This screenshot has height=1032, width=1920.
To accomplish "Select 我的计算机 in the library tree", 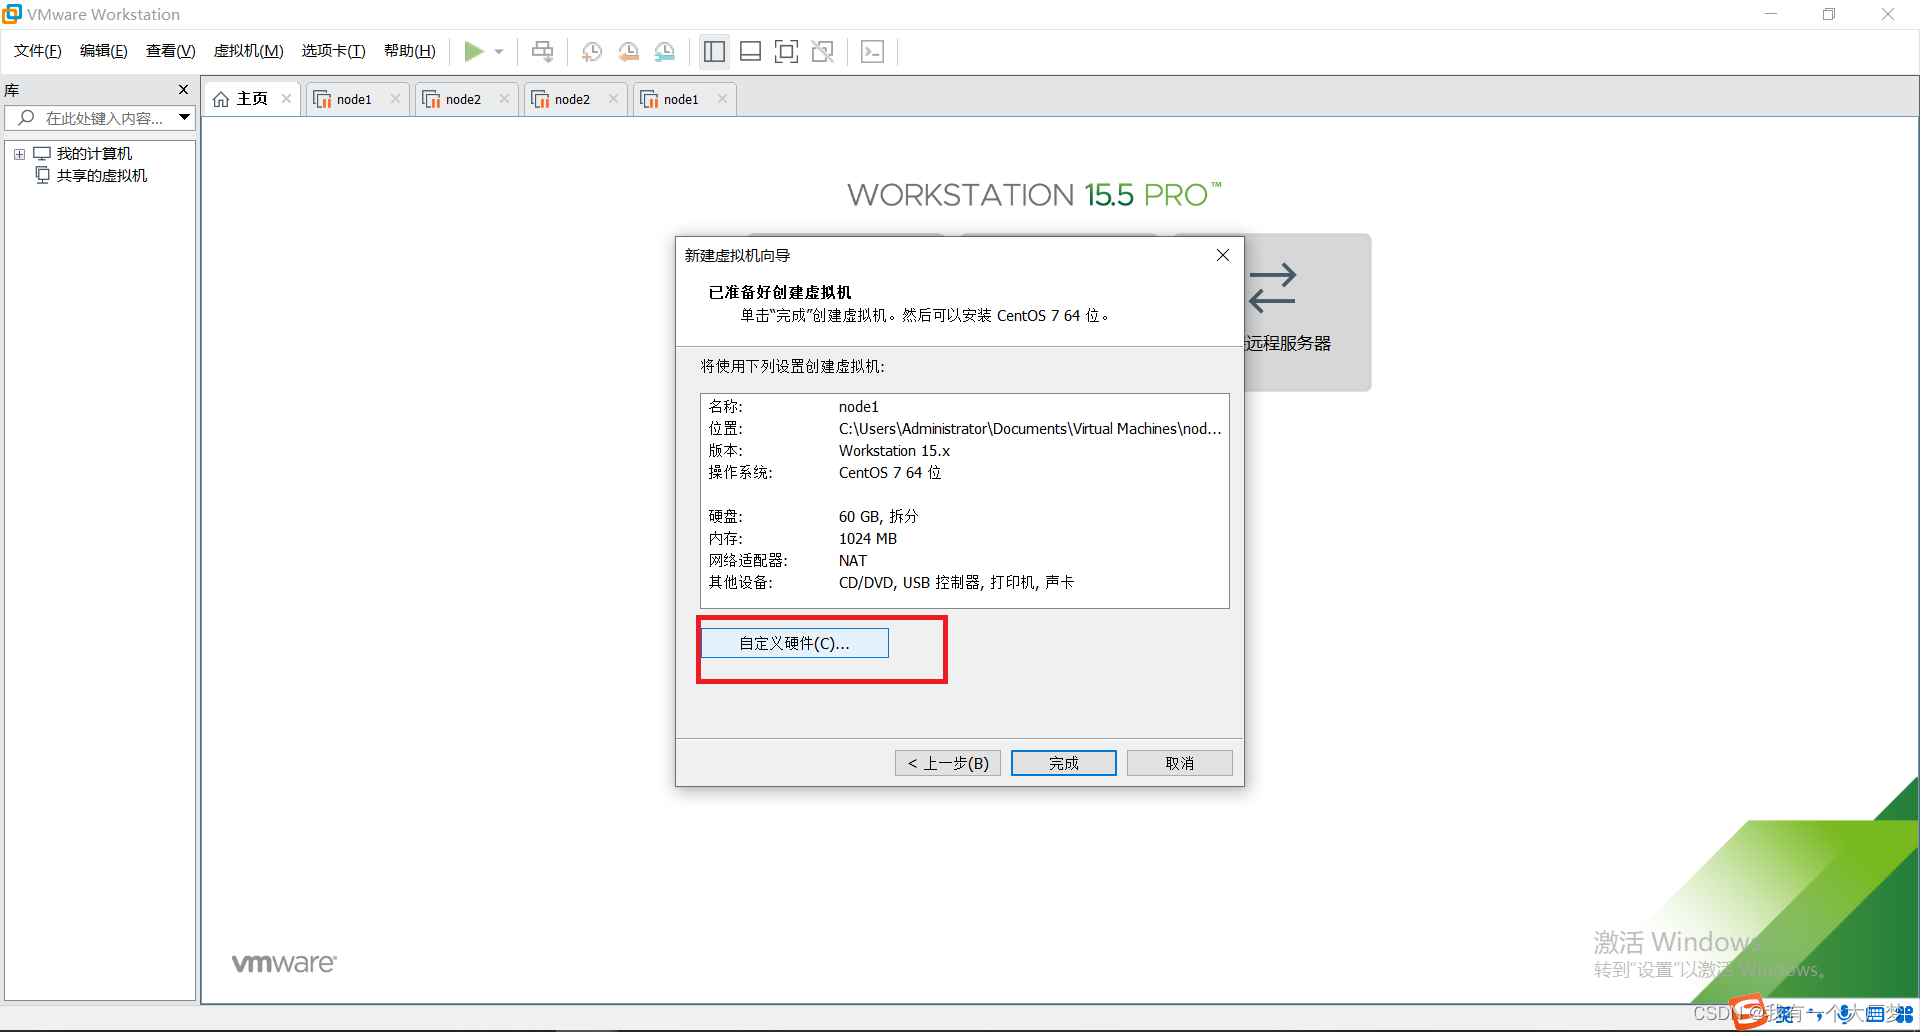I will pos(94,154).
